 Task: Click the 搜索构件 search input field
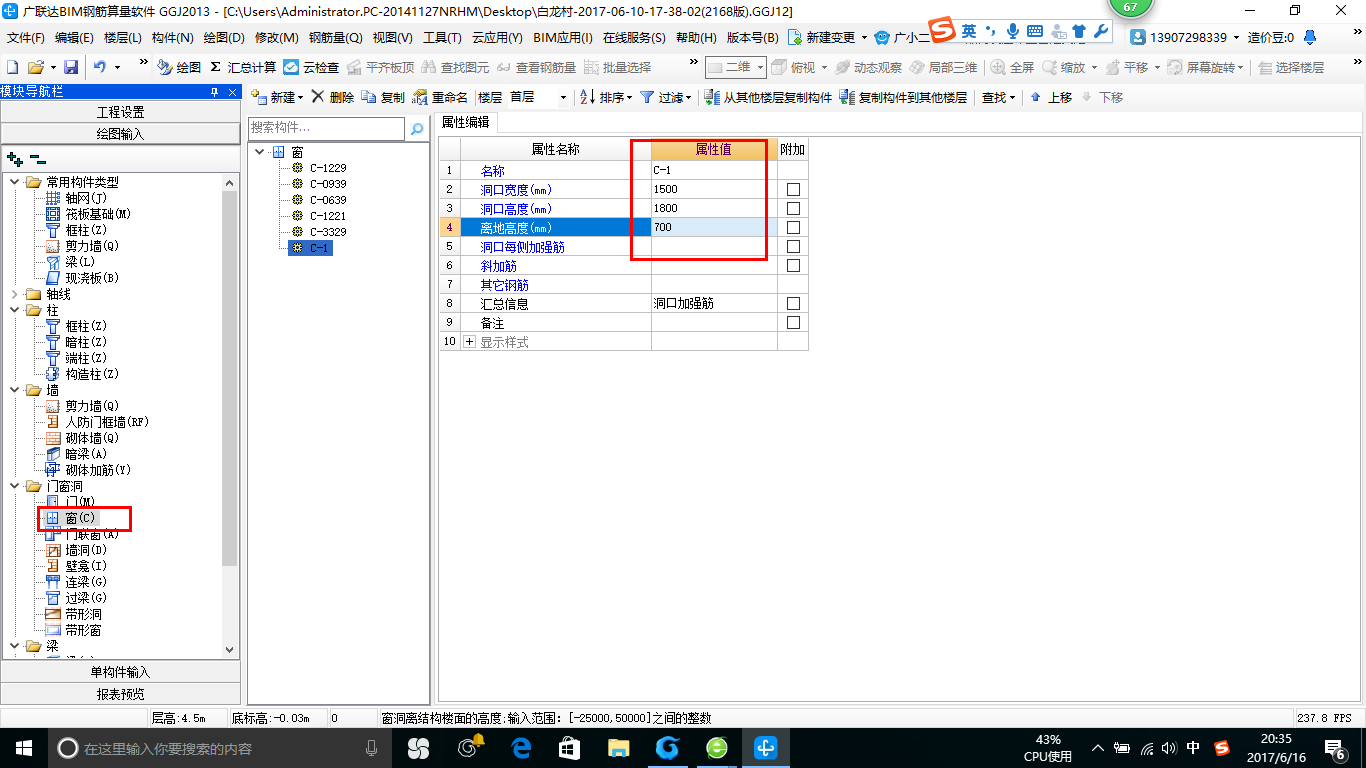tap(327, 128)
